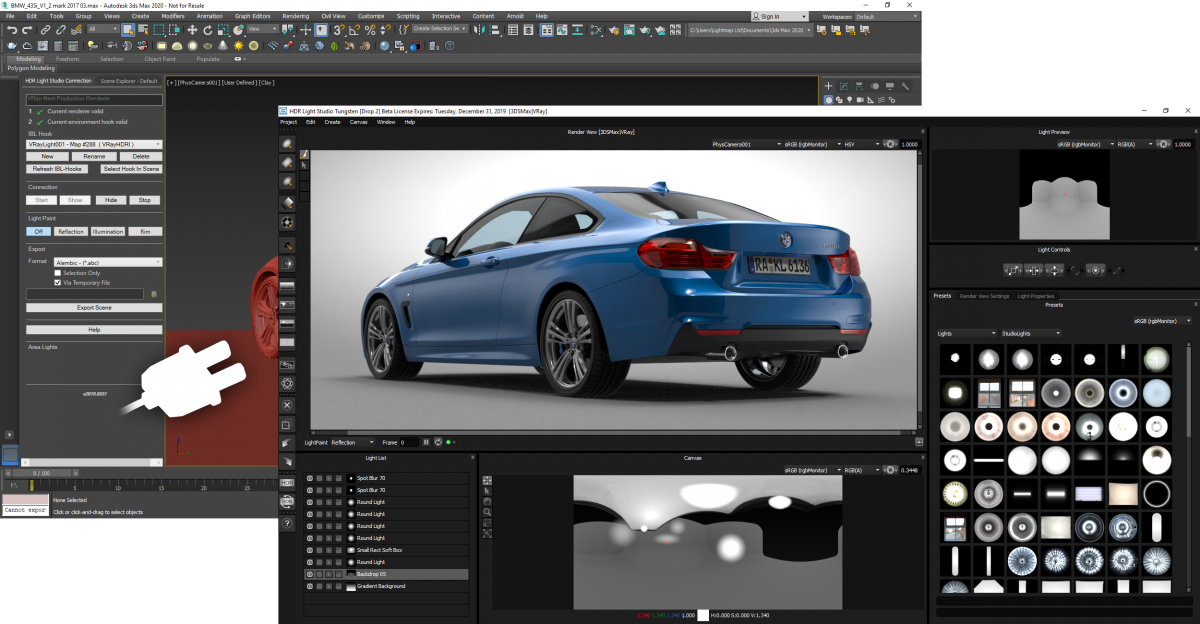Open the help question mark in HDR toolbar
The height and width of the screenshot is (624, 1200).
click(x=288, y=524)
